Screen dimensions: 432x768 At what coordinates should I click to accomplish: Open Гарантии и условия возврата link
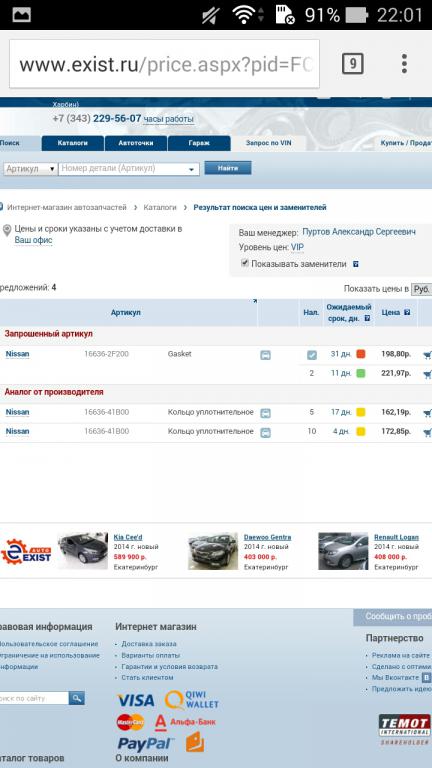[x=169, y=667]
